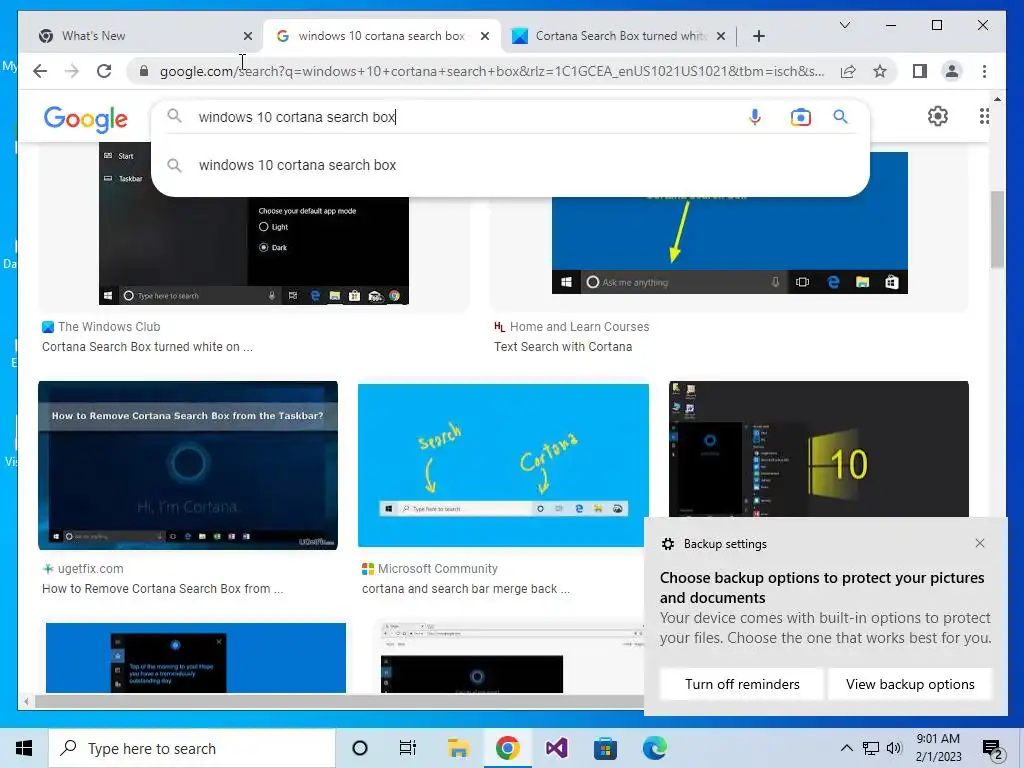1024x768 pixels.
Task: Click View backup options button
Action: [910, 684]
